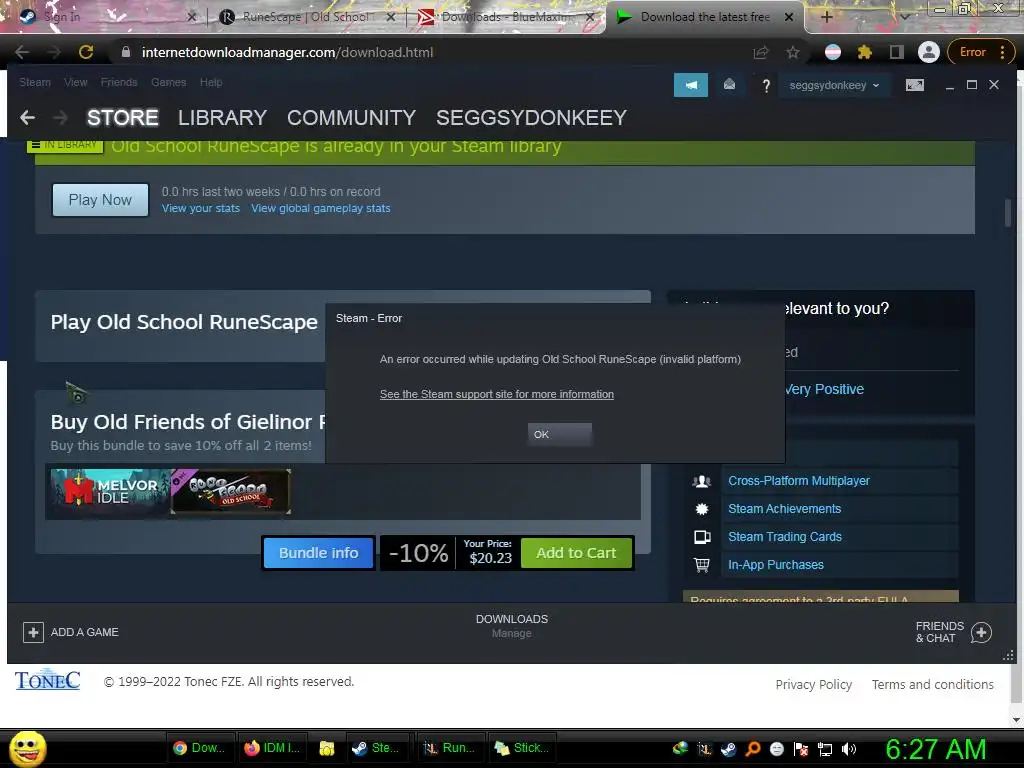Open the STORE tab in Steam
1024x768 pixels.
[x=123, y=118]
